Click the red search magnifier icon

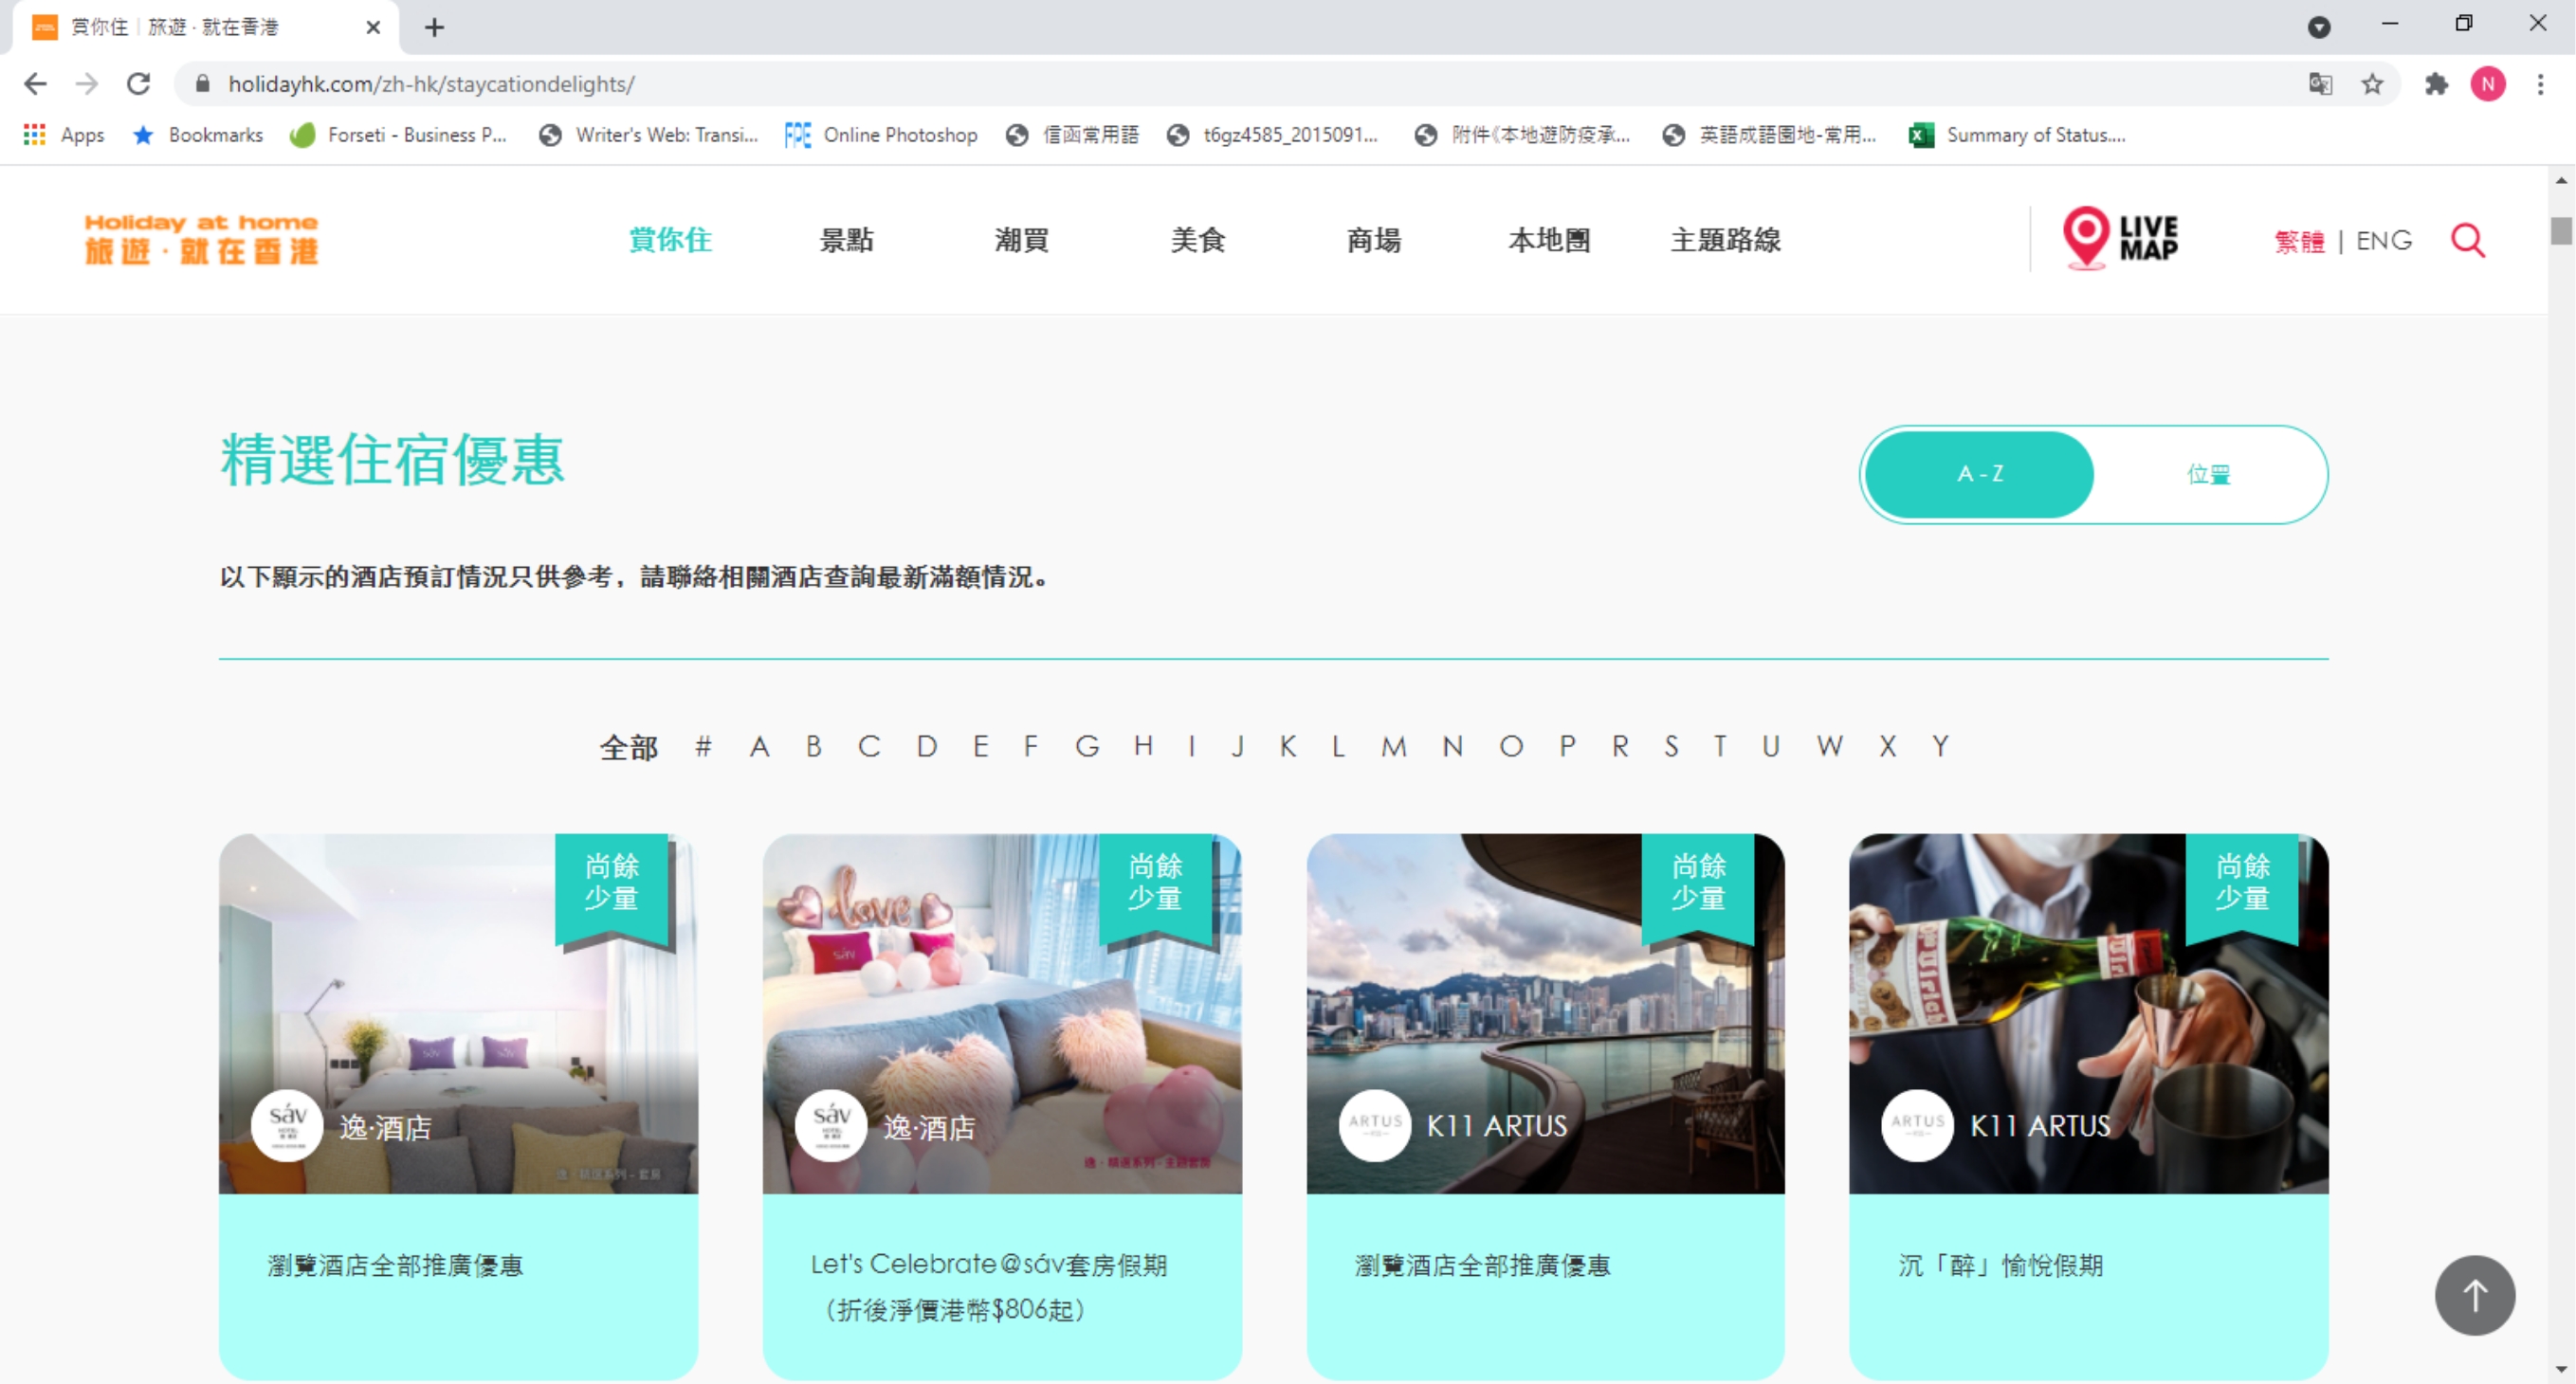(x=2468, y=240)
